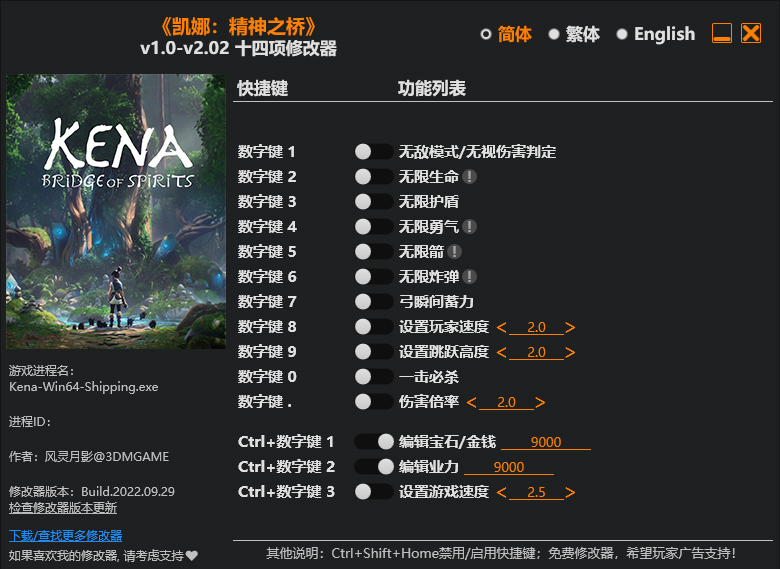Click the heart icon after the support text
Screen dimensions: 780x569
(192, 556)
